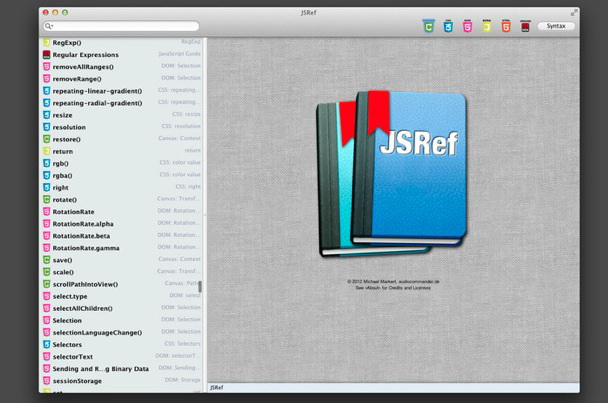
Task: Click the pink icon beside removeRange()
Action: (47, 78)
